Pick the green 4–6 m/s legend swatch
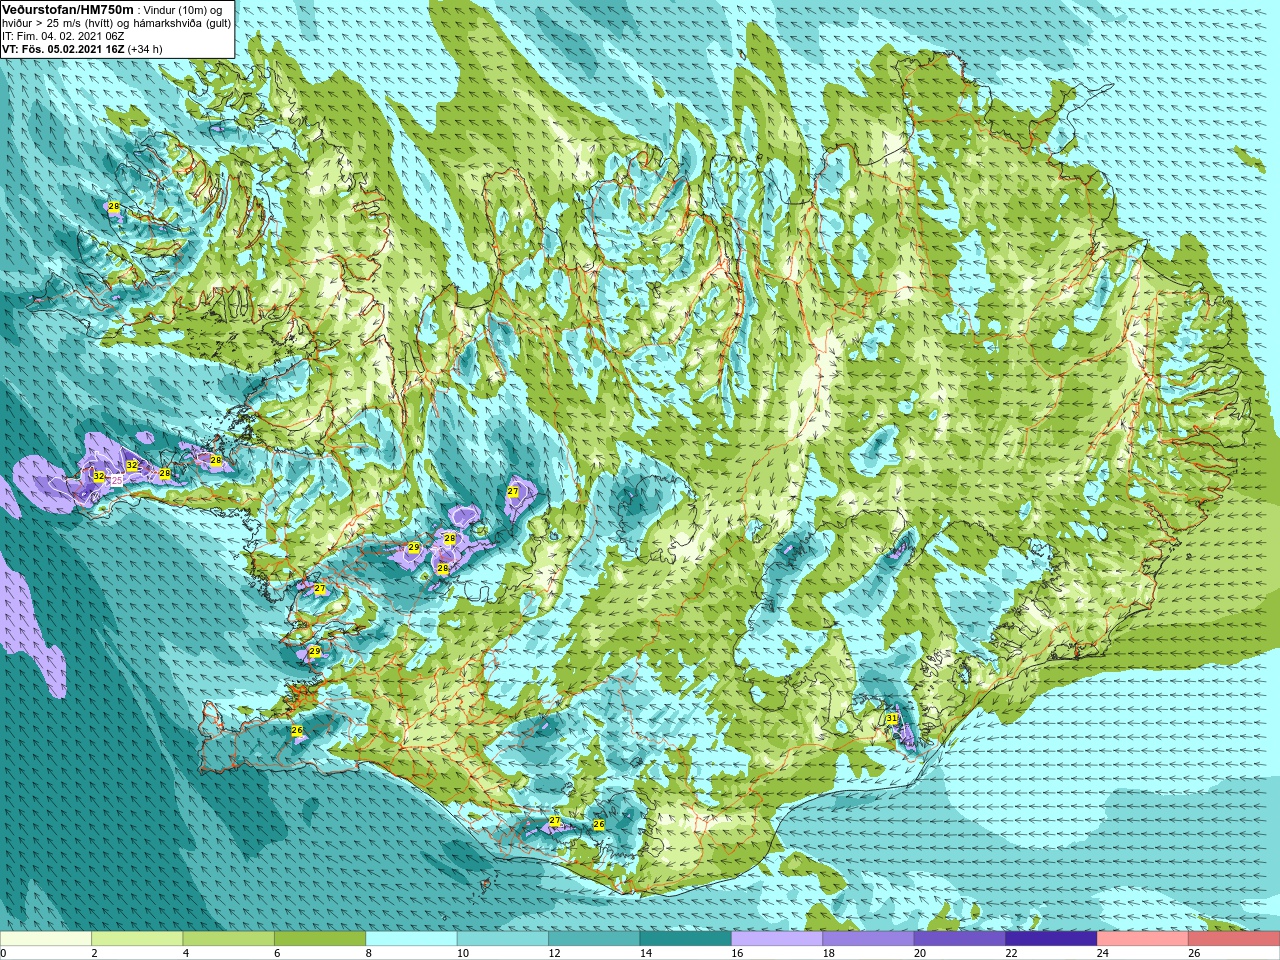The height and width of the screenshot is (960, 1280). pyautogui.click(x=229, y=939)
